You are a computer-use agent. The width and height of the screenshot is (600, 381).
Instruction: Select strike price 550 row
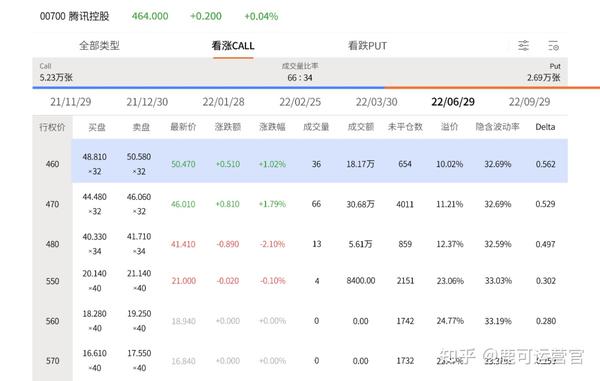[x=300, y=281]
